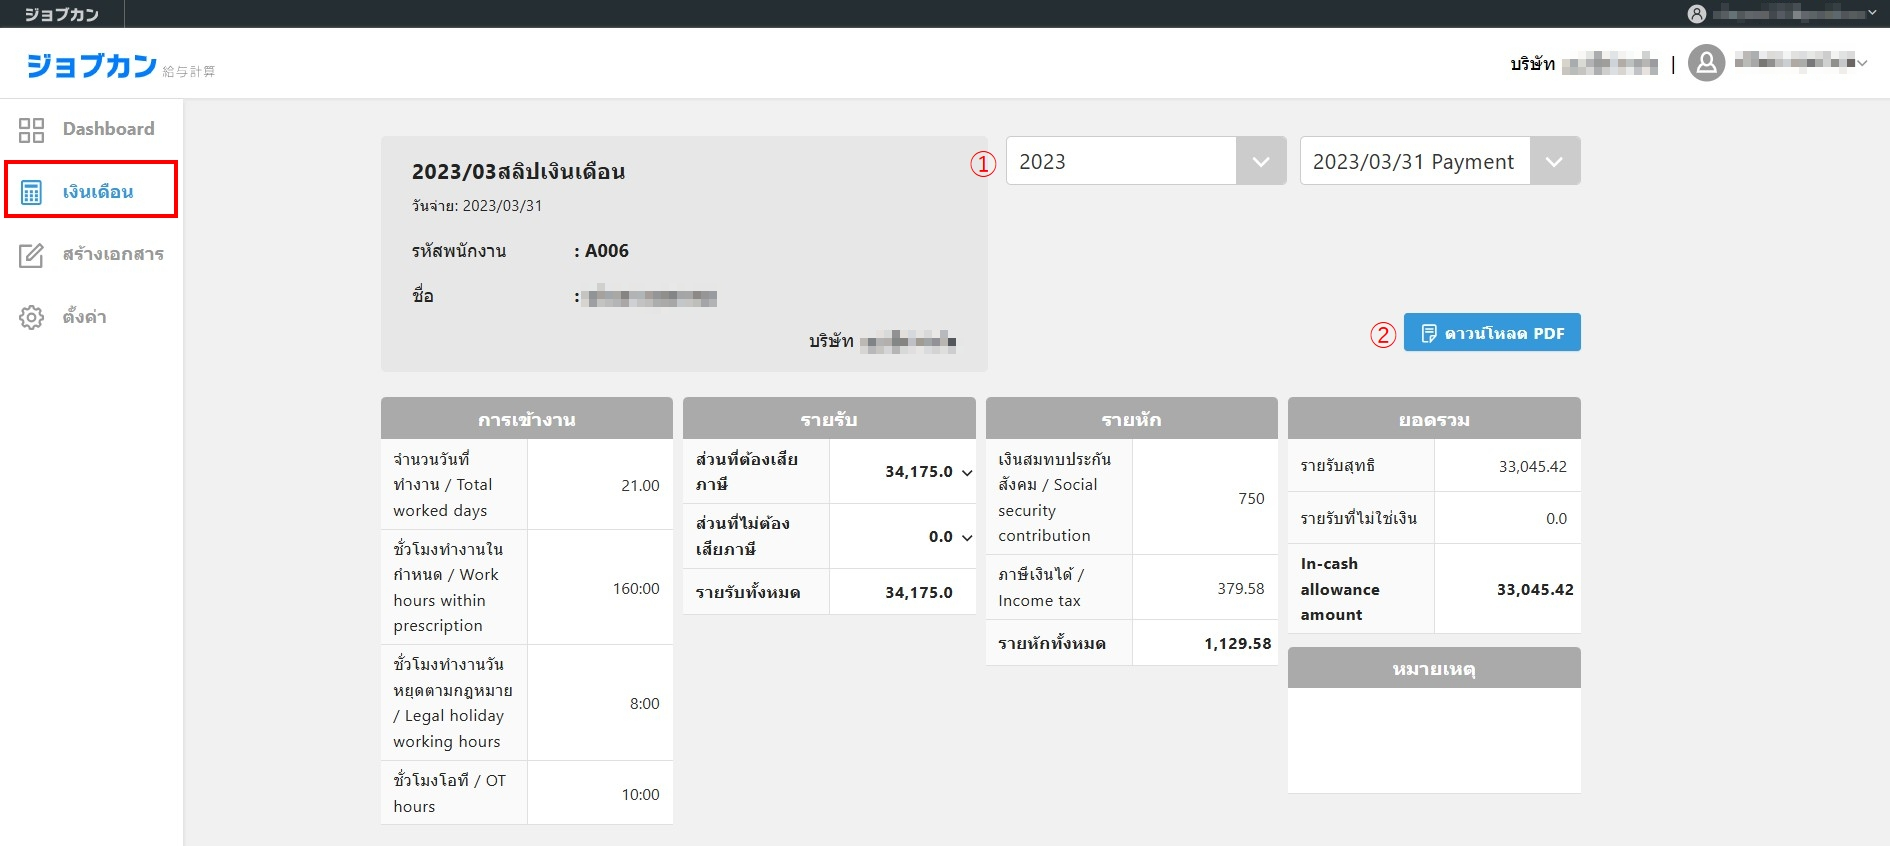The image size is (1890, 846).
Task: Click the create document pencil icon
Action: pyautogui.click(x=31, y=255)
